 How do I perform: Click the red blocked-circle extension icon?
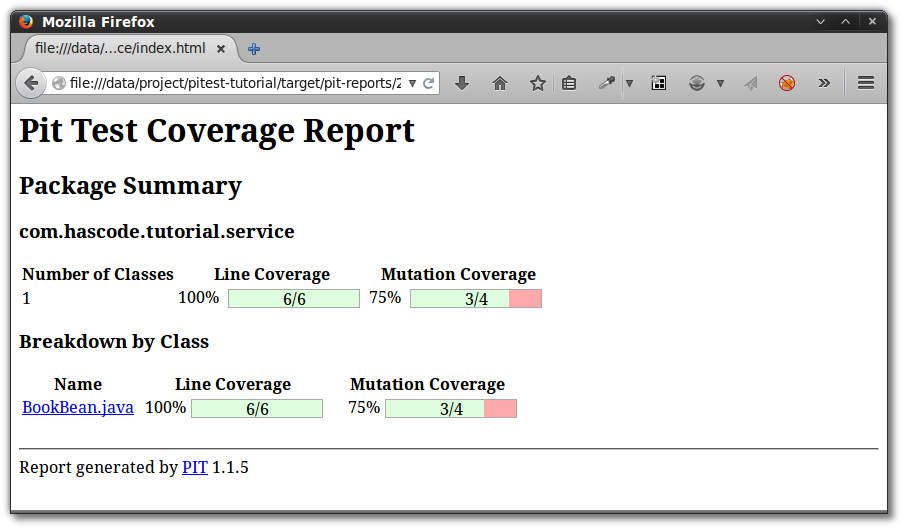point(787,83)
